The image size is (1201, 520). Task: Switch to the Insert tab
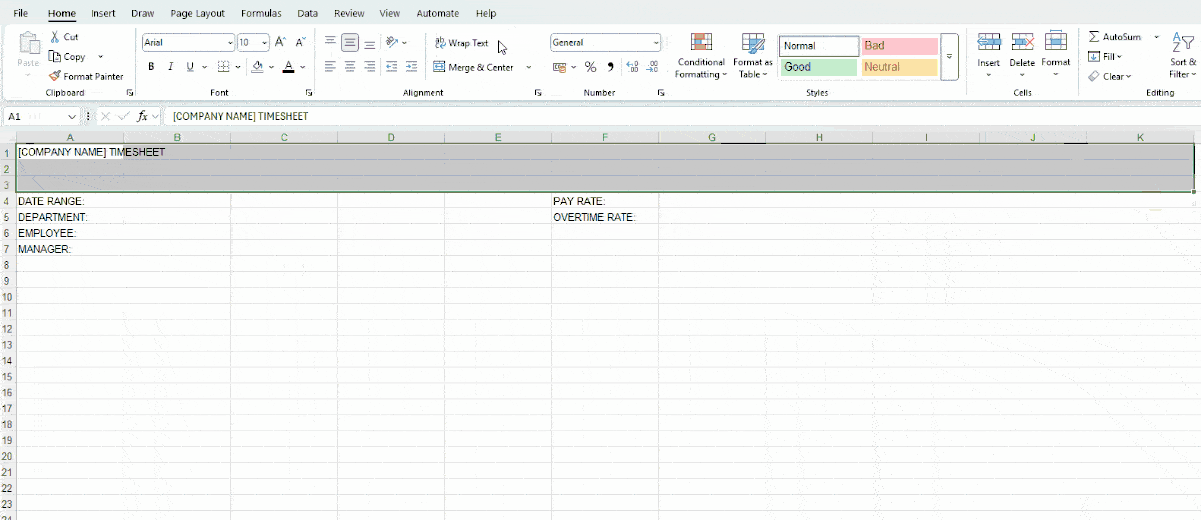103,13
